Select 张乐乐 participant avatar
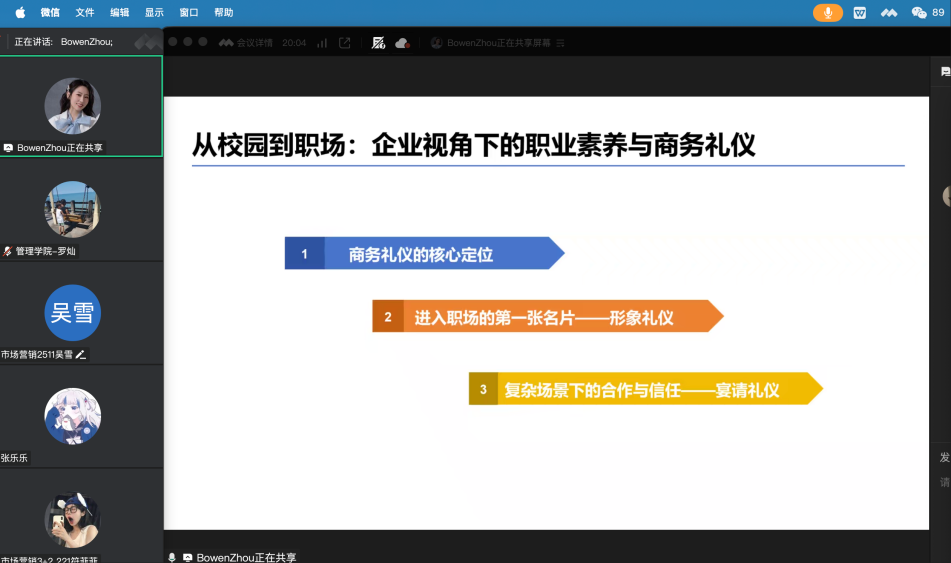 (x=73, y=416)
